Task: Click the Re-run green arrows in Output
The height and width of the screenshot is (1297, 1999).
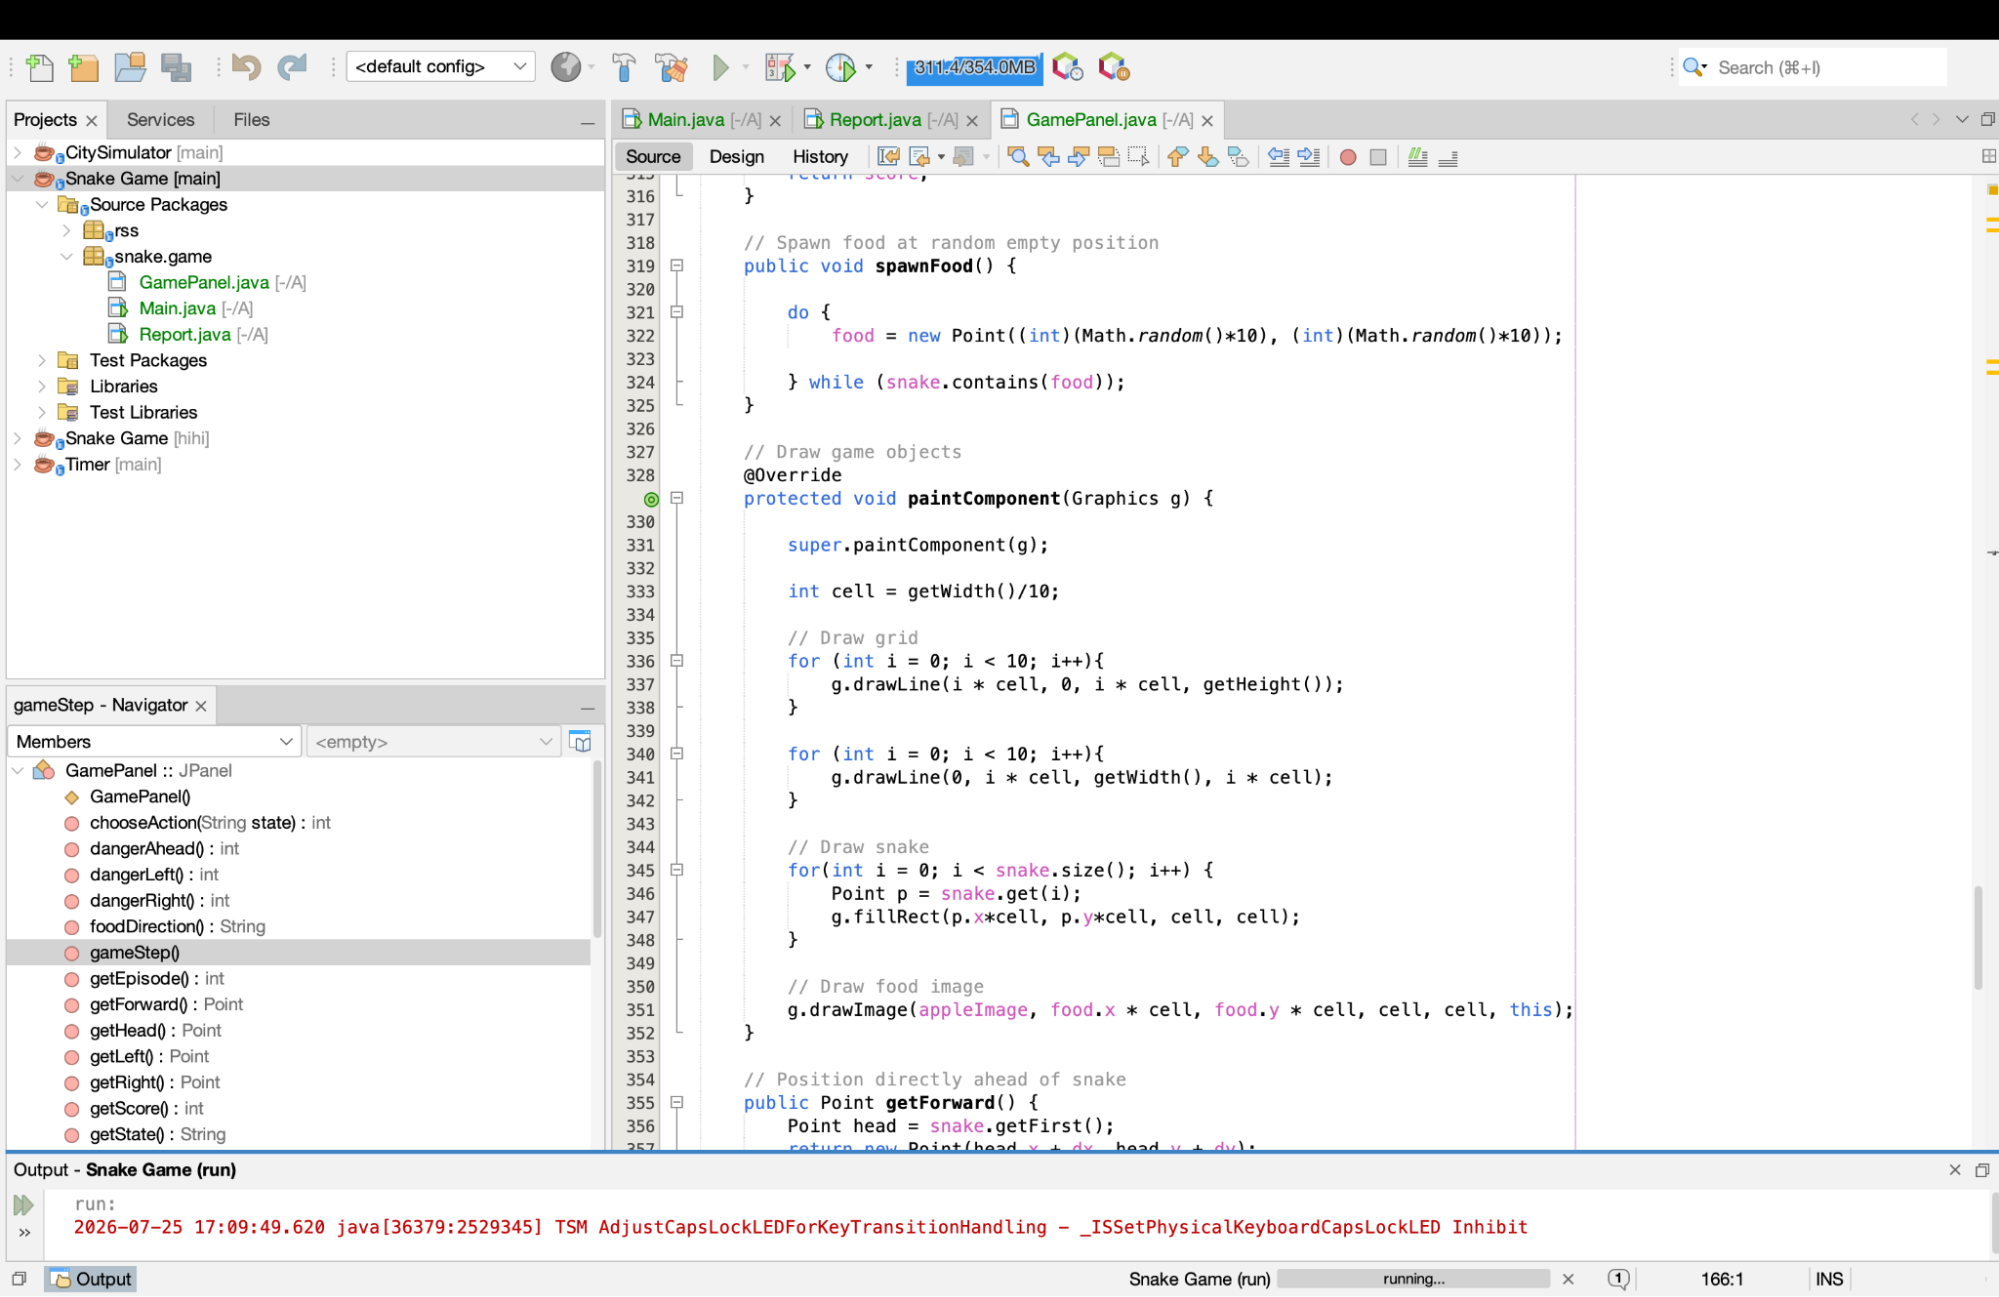Action: [24, 1205]
